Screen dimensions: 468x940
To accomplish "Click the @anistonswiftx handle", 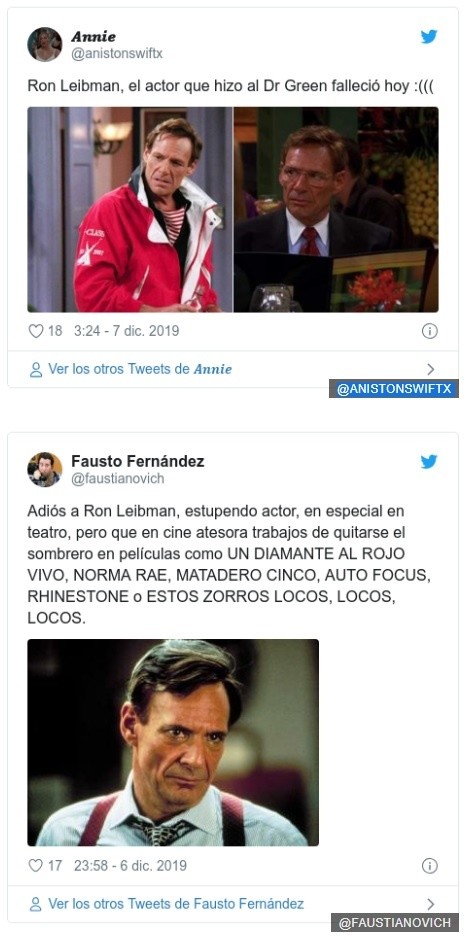I will 117,53.
